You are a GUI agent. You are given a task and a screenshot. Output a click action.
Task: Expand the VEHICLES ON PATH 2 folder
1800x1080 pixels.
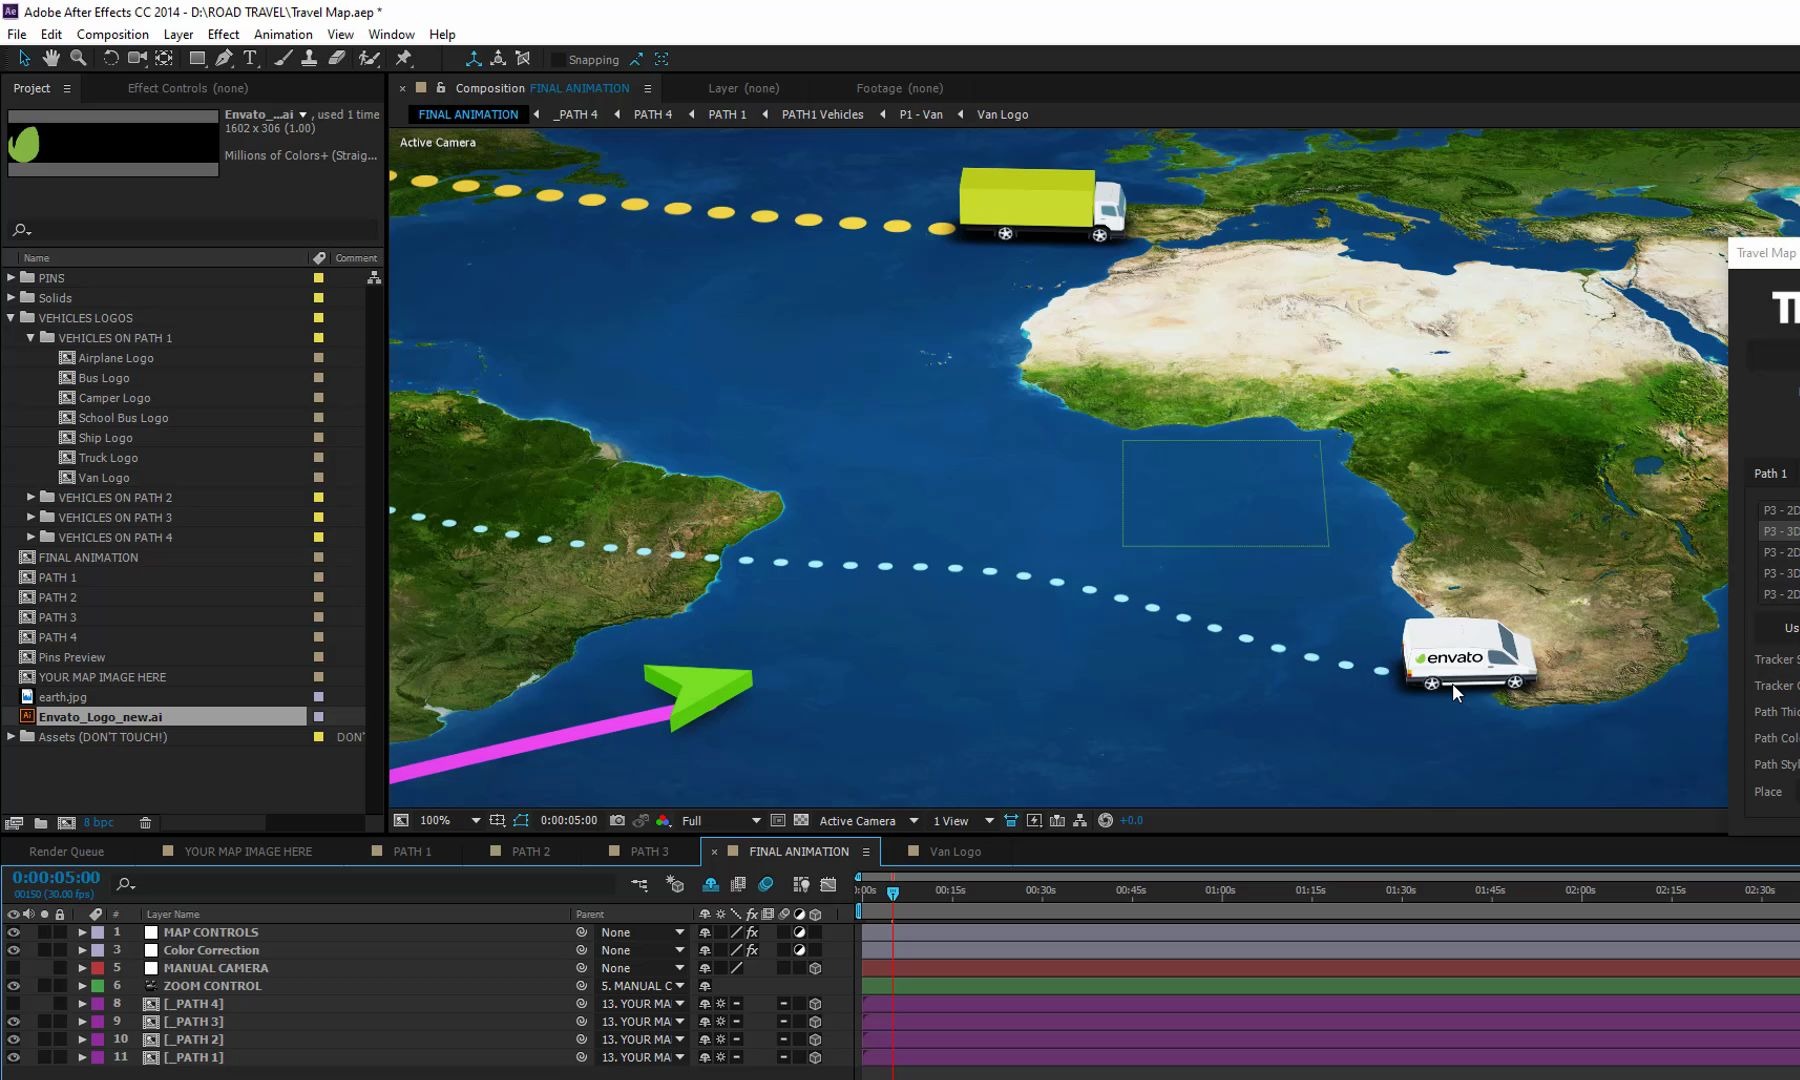click(x=31, y=497)
